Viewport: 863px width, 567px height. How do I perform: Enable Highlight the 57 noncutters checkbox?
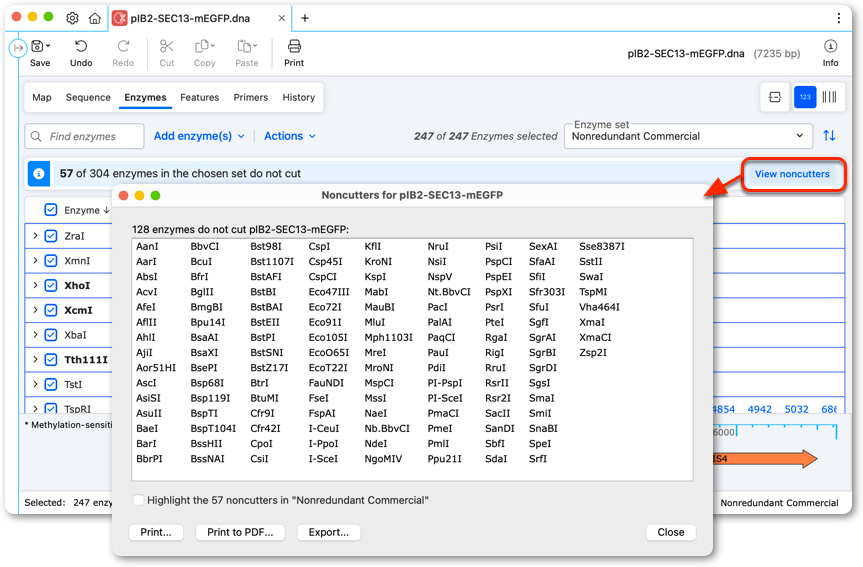[138, 500]
